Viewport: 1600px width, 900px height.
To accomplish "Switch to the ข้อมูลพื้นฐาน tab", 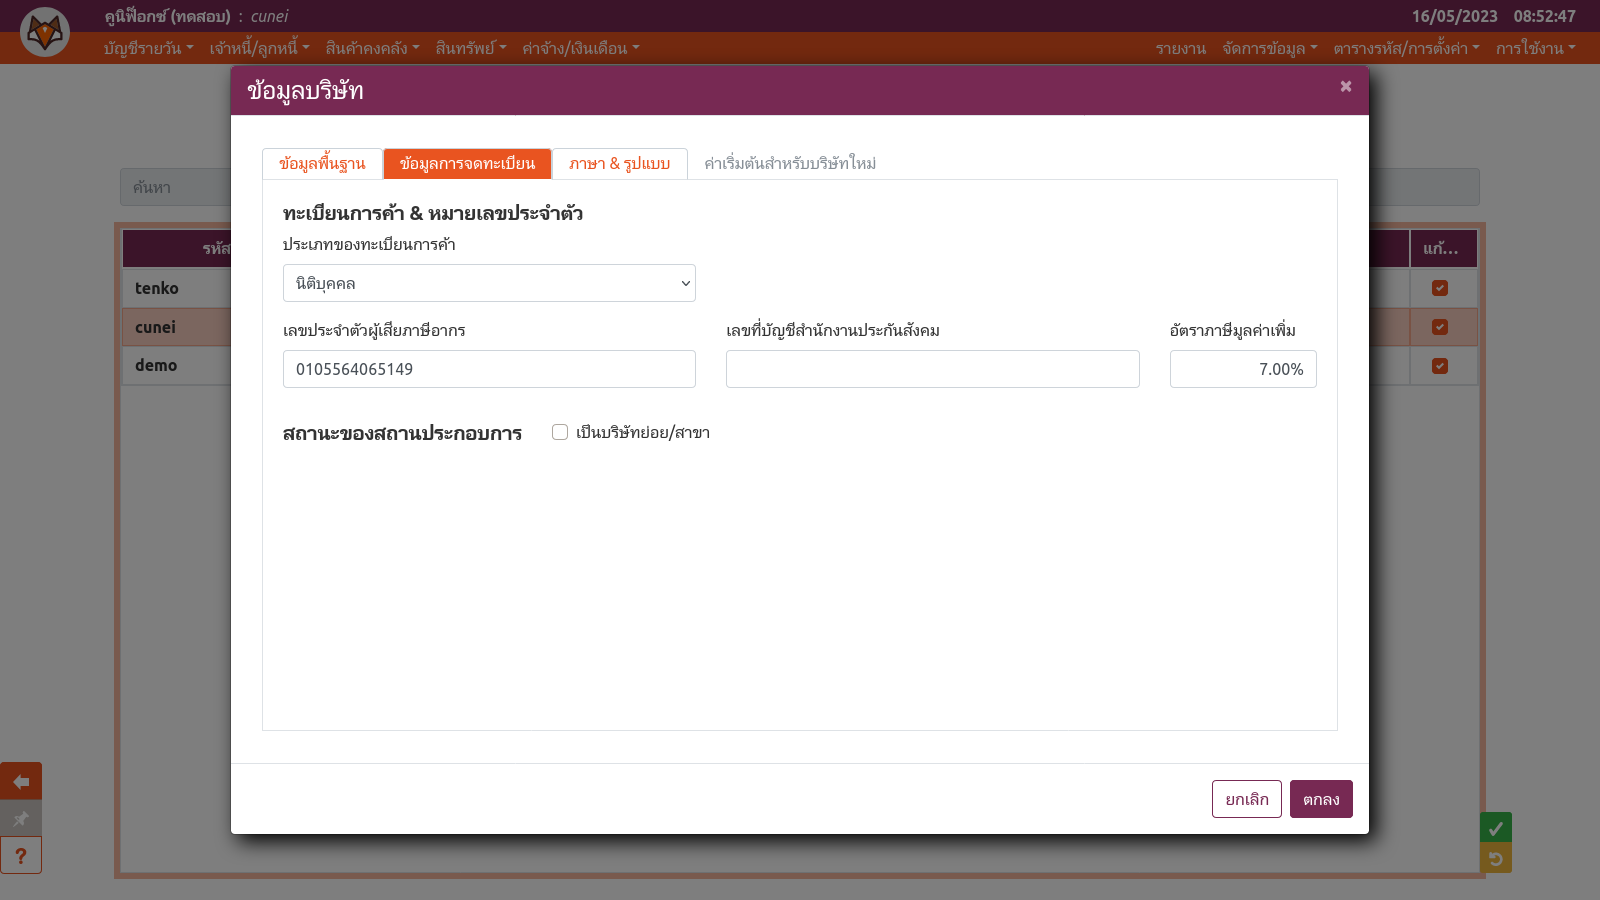I will 322,164.
